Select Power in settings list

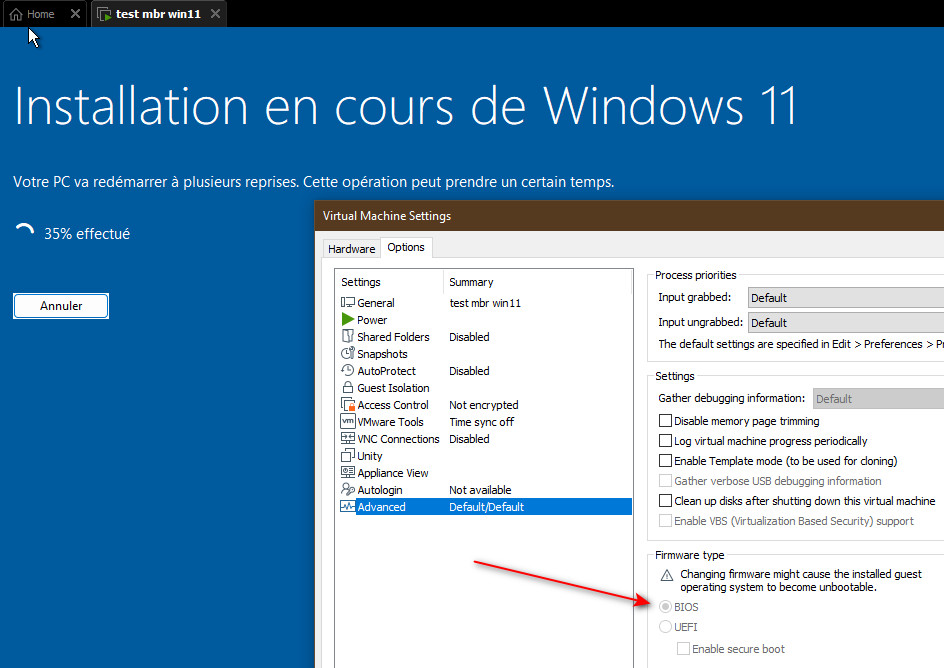pyautogui.click(x=486, y=320)
